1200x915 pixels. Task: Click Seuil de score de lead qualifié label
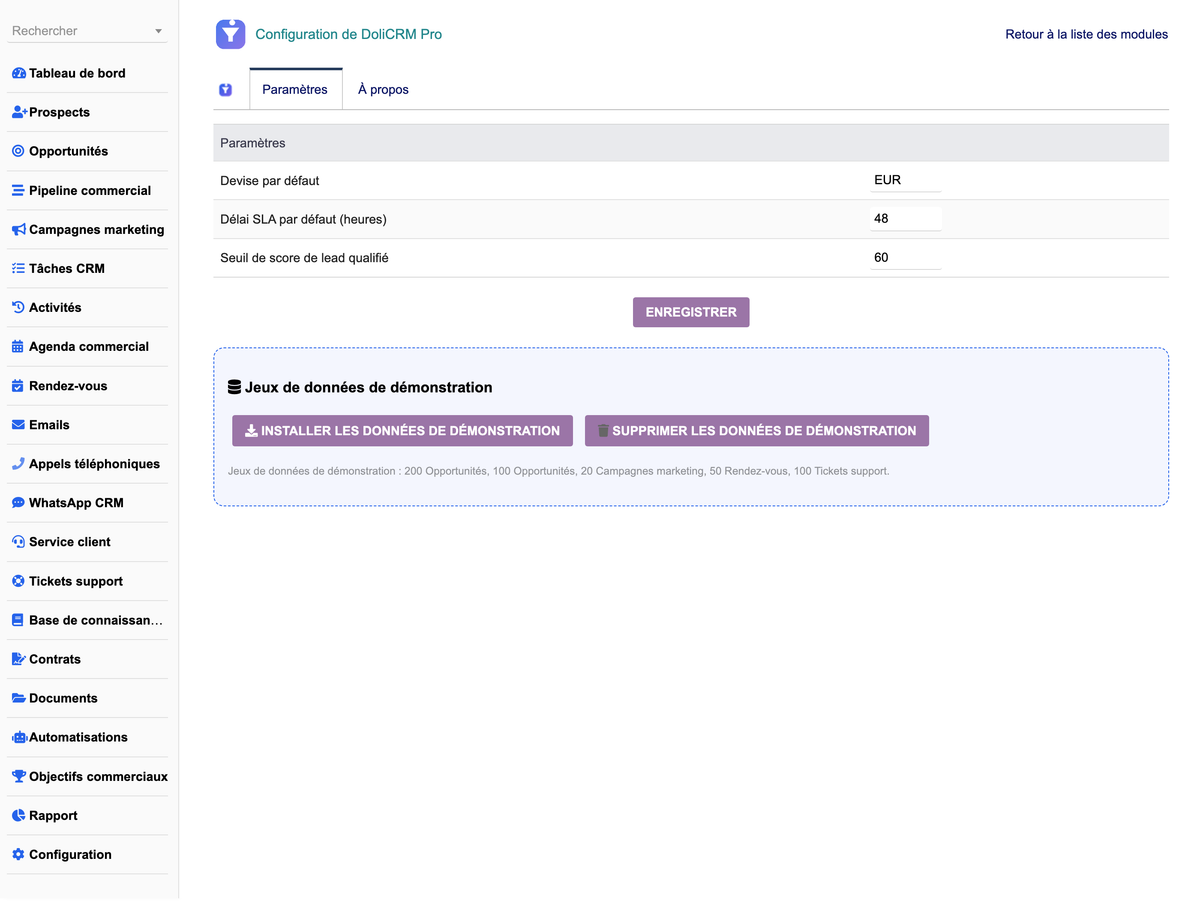click(x=304, y=257)
